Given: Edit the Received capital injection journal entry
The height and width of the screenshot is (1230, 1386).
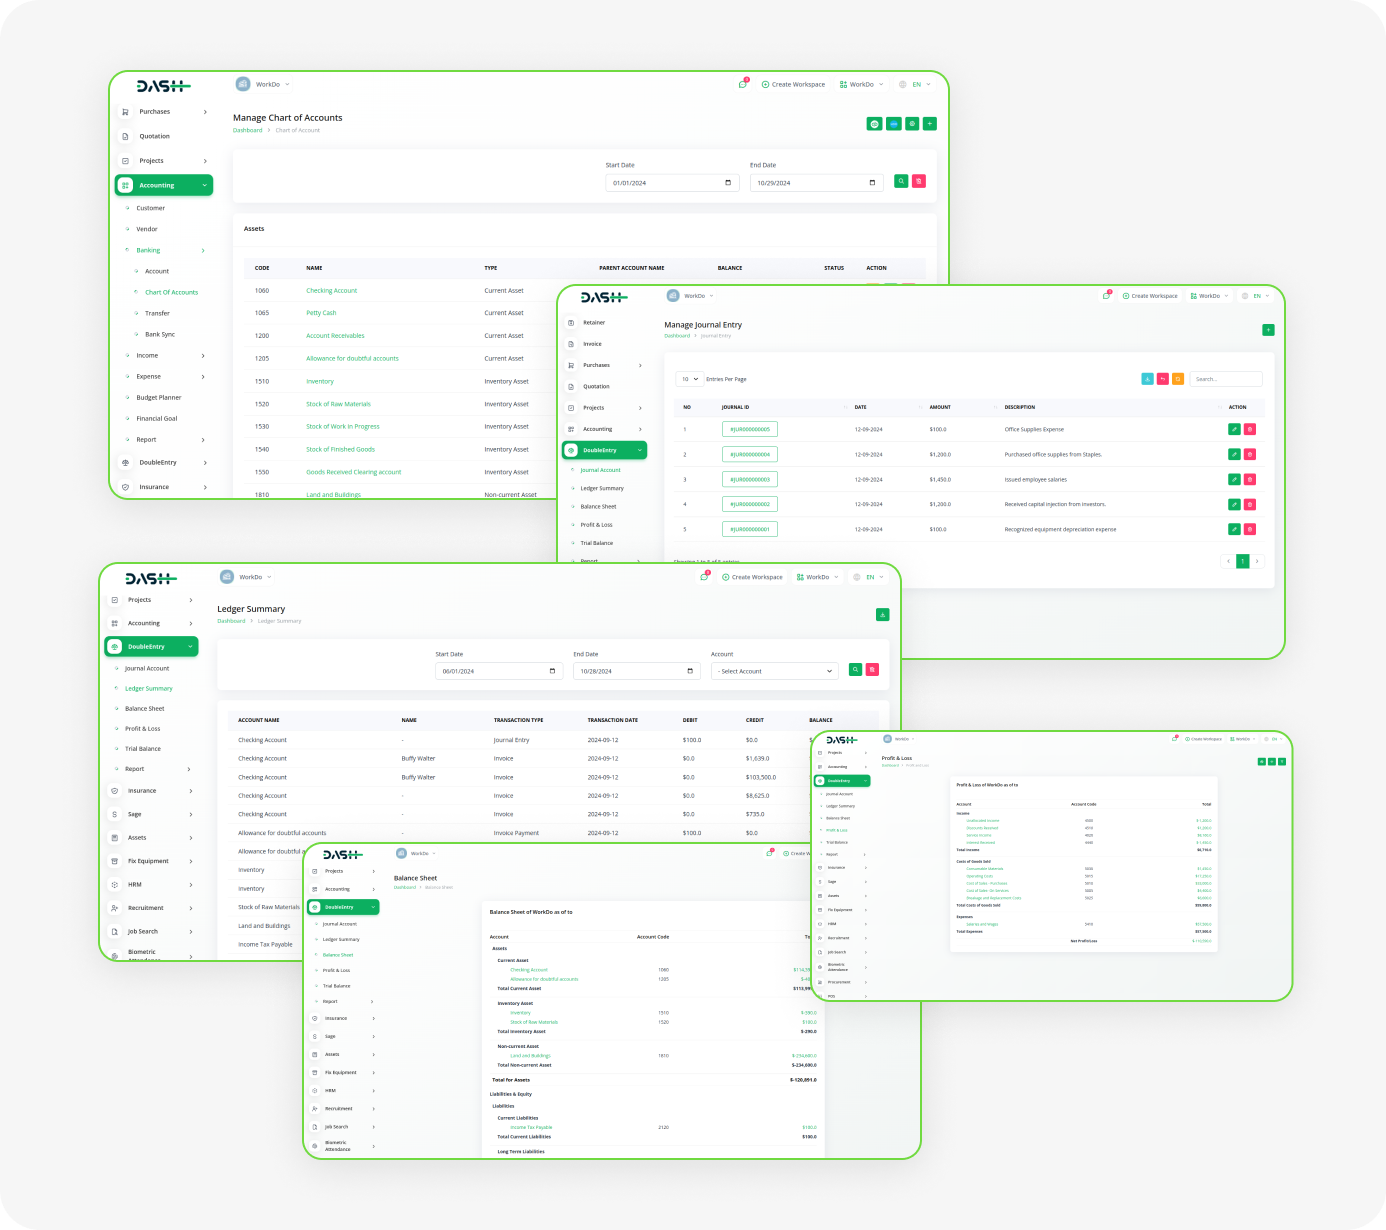Looking at the screenshot, I should pyautogui.click(x=1234, y=504).
